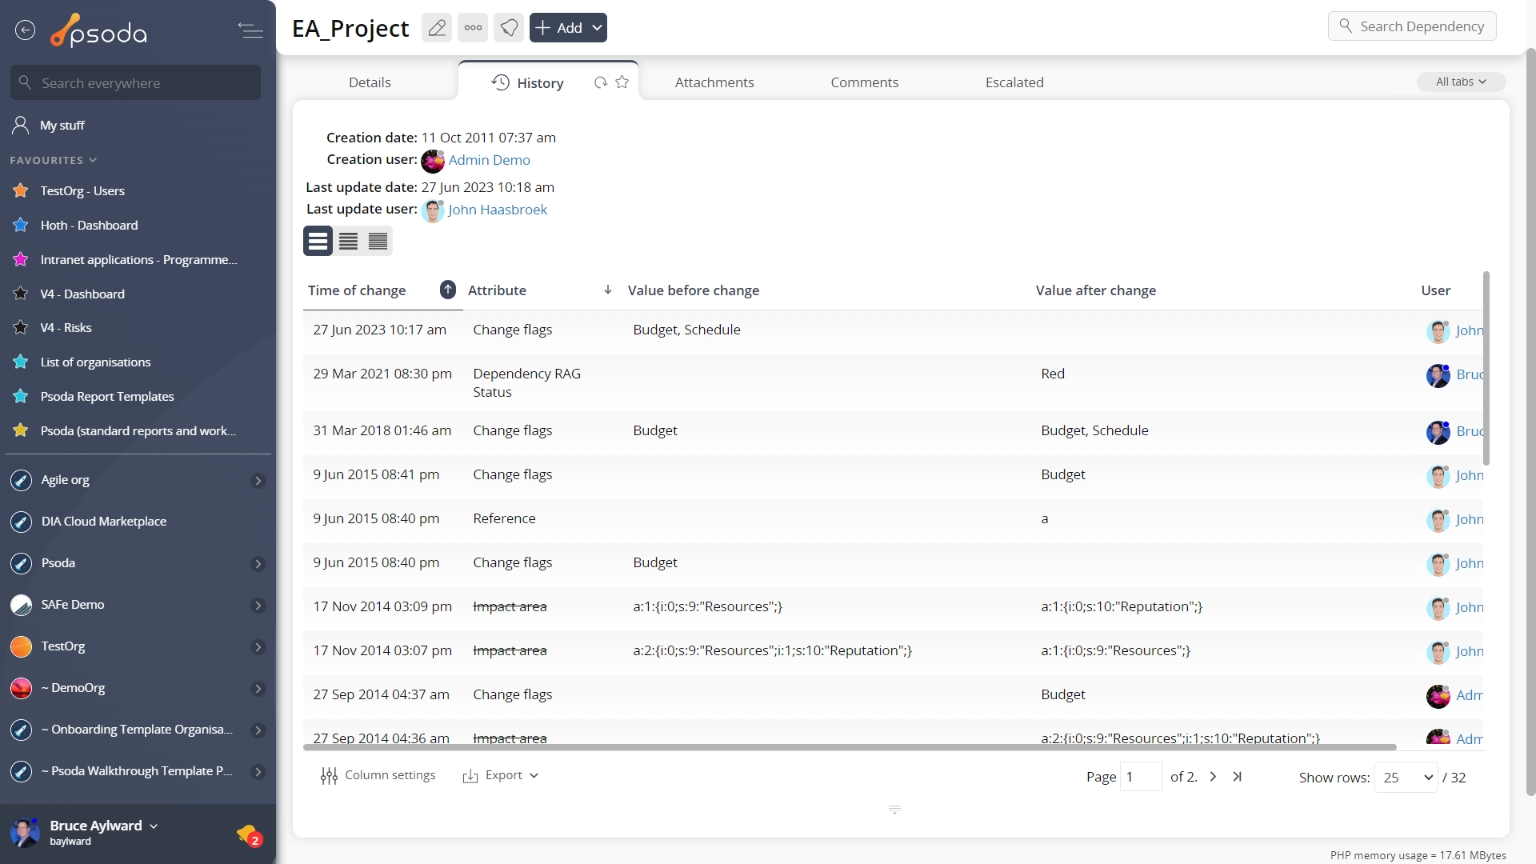Click the DIA Cloud Marketplace icon
The height and width of the screenshot is (864, 1536).
pyautogui.click(x=21, y=522)
